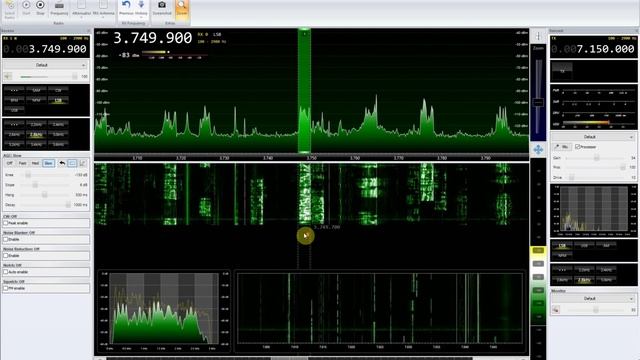
Task: Enable the Noise Blanker checkbox
Action: click(6, 239)
